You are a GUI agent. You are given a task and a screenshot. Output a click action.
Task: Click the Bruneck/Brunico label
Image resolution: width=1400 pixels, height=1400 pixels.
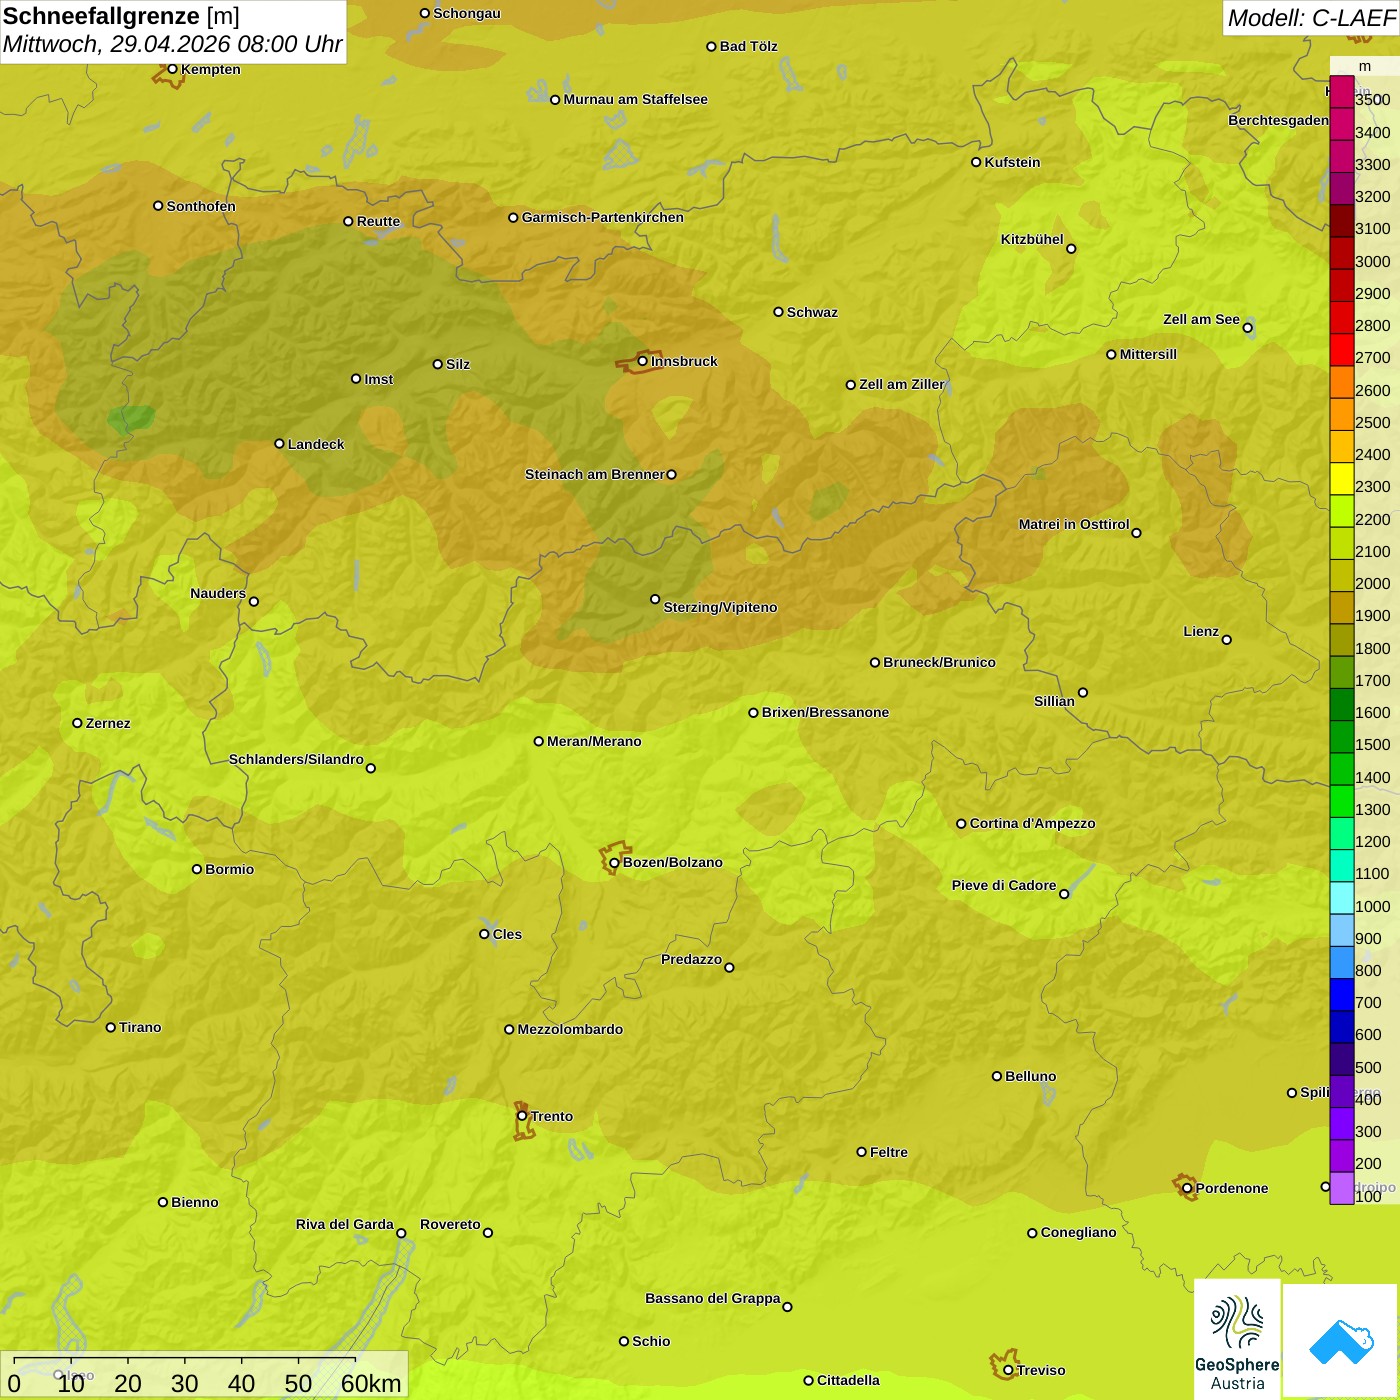(x=939, y=662)
